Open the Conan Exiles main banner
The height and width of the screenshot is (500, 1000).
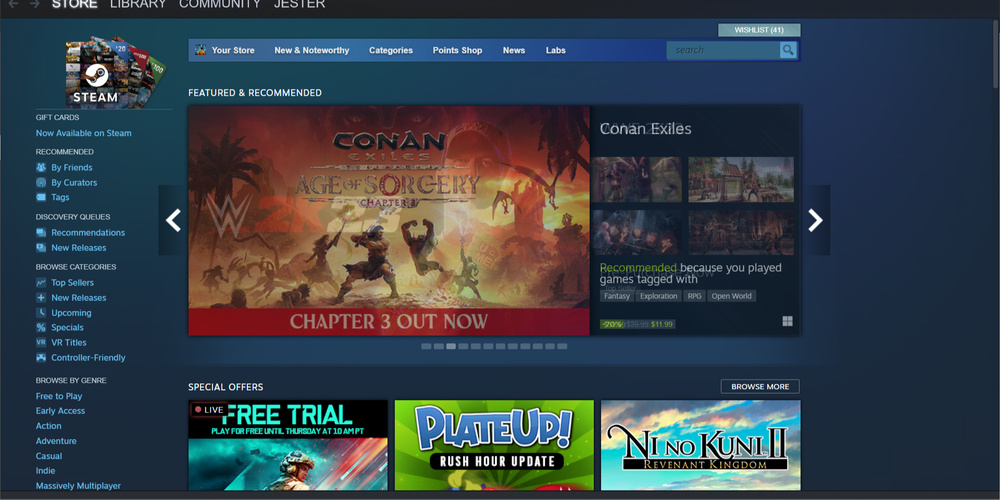389,221
